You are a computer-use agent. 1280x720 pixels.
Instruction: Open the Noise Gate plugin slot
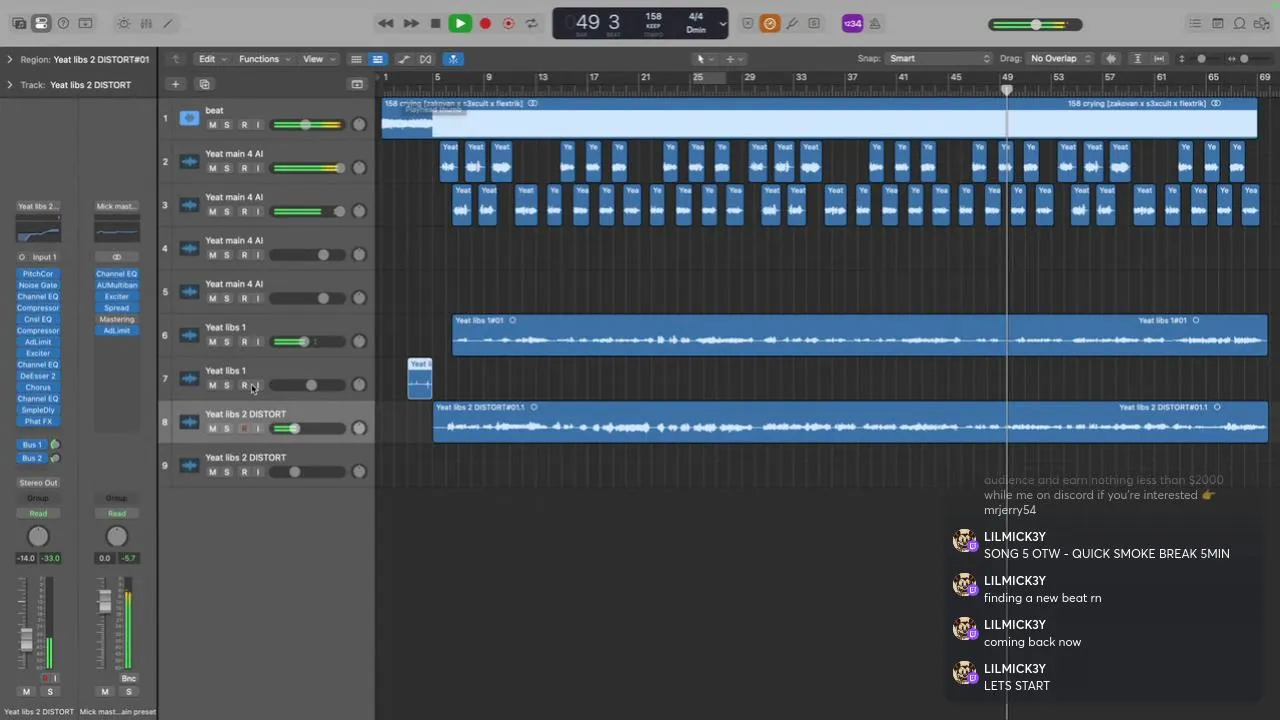(38, 285)
